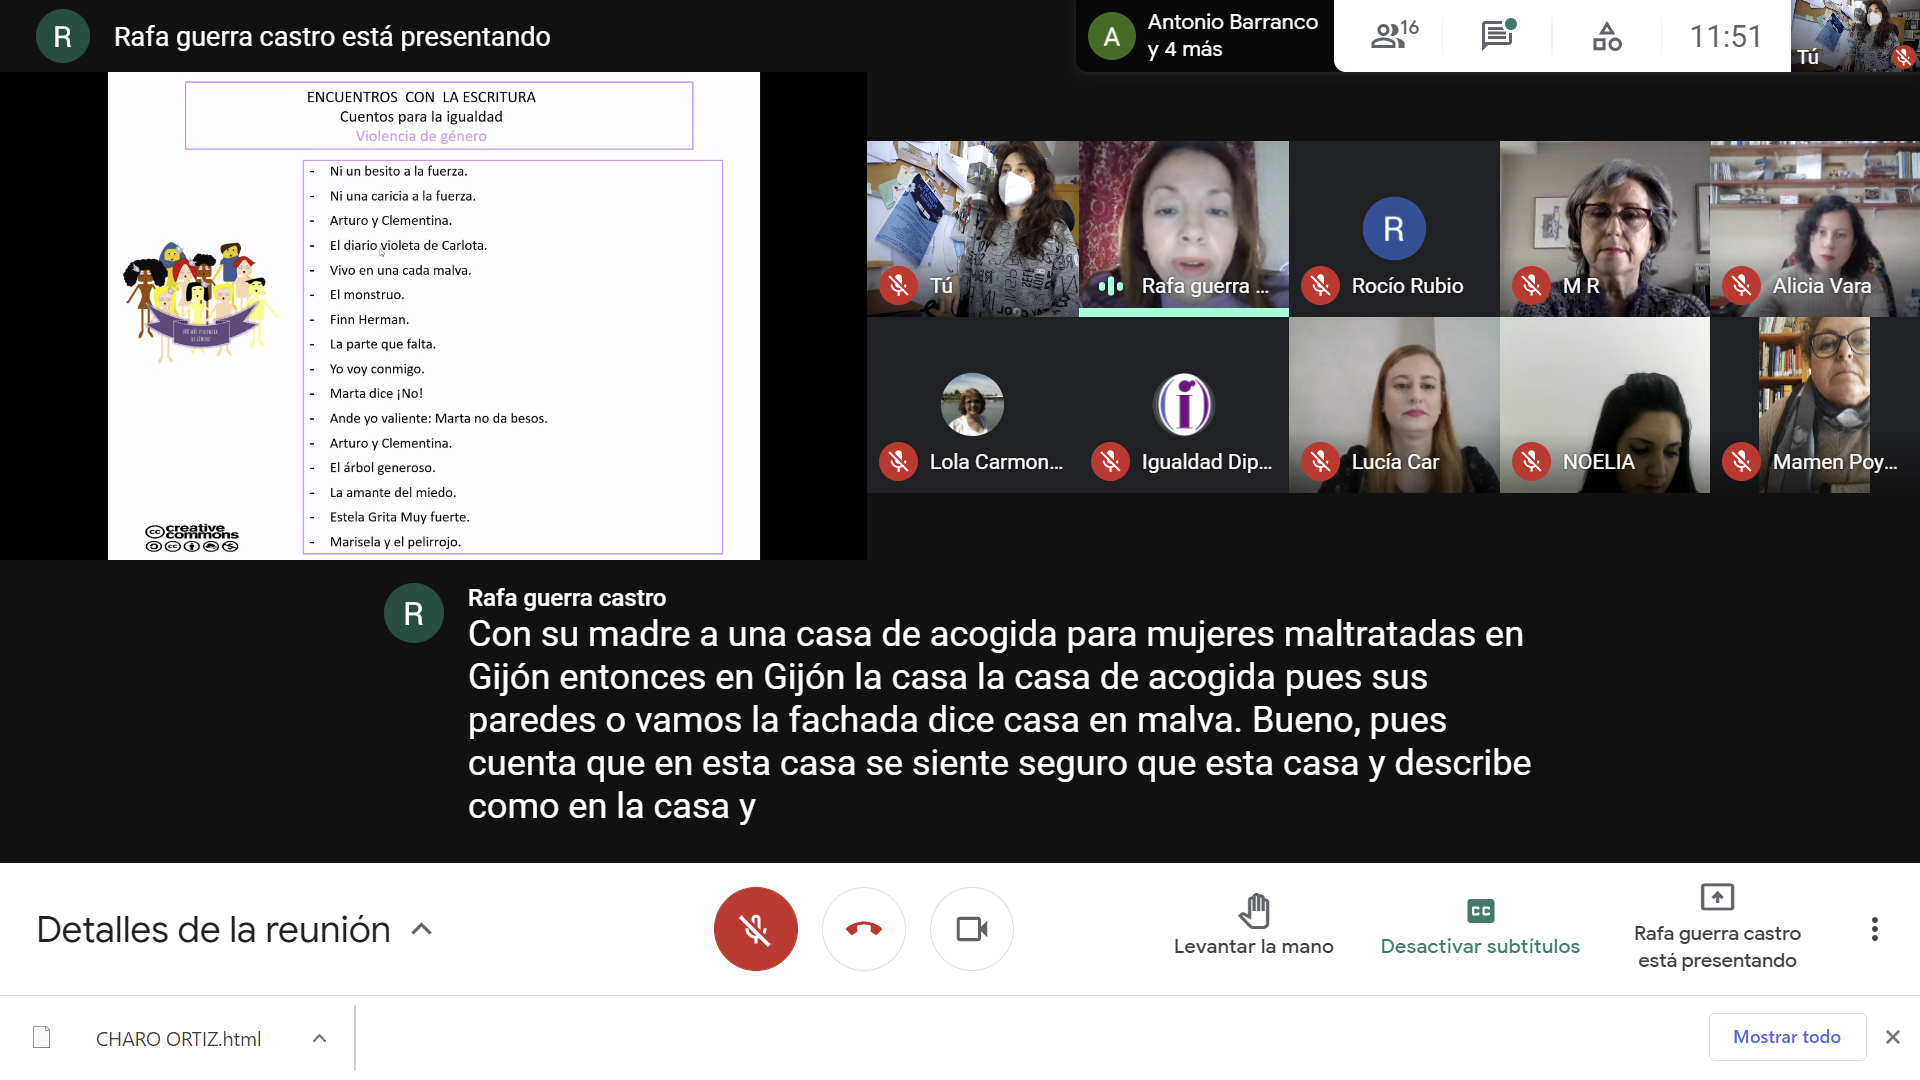Raise your hand with Levantar la mano

tap(1253, 926)
